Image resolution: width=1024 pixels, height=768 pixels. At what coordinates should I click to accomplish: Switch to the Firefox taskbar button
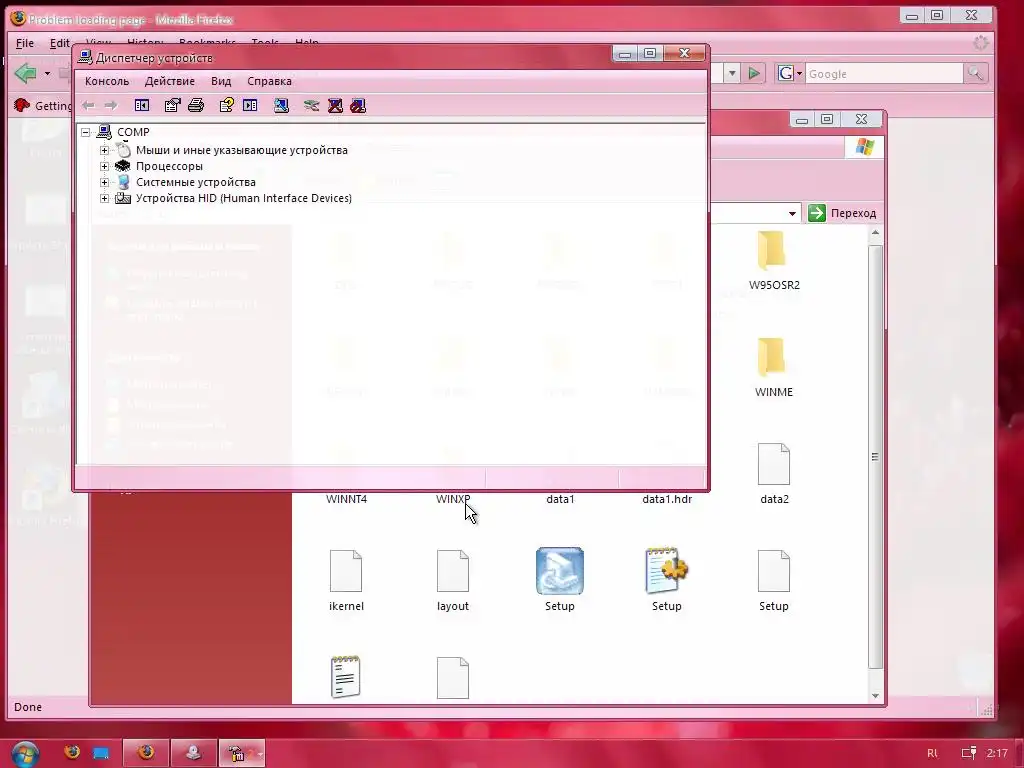click(146, 754)
